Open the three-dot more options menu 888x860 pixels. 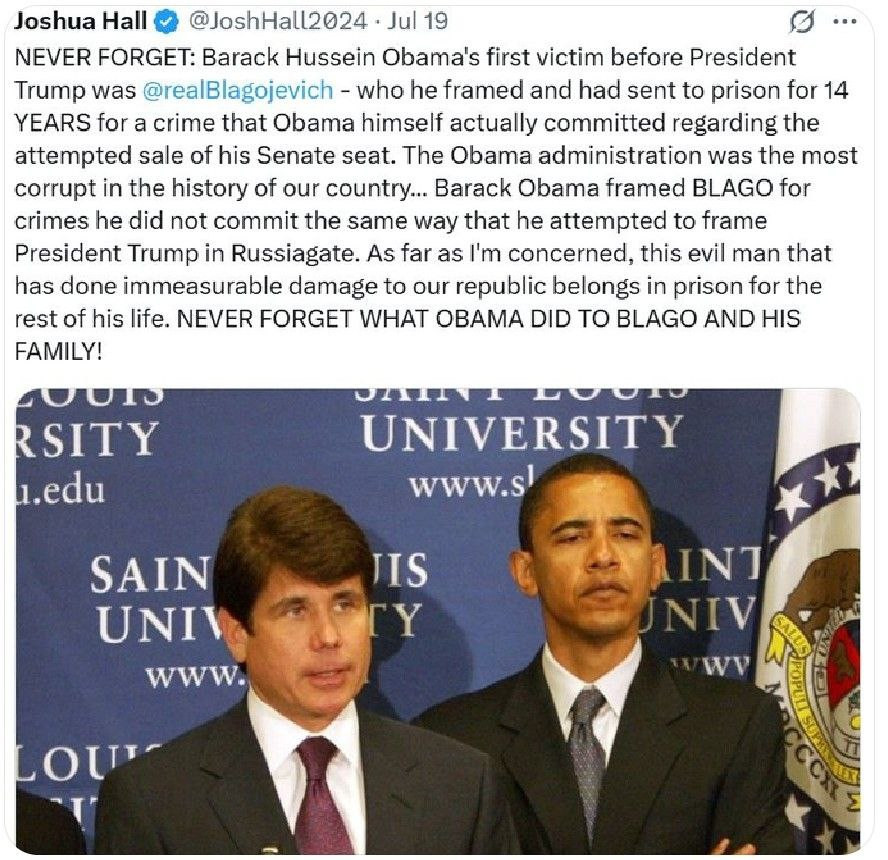coord(845,21)
